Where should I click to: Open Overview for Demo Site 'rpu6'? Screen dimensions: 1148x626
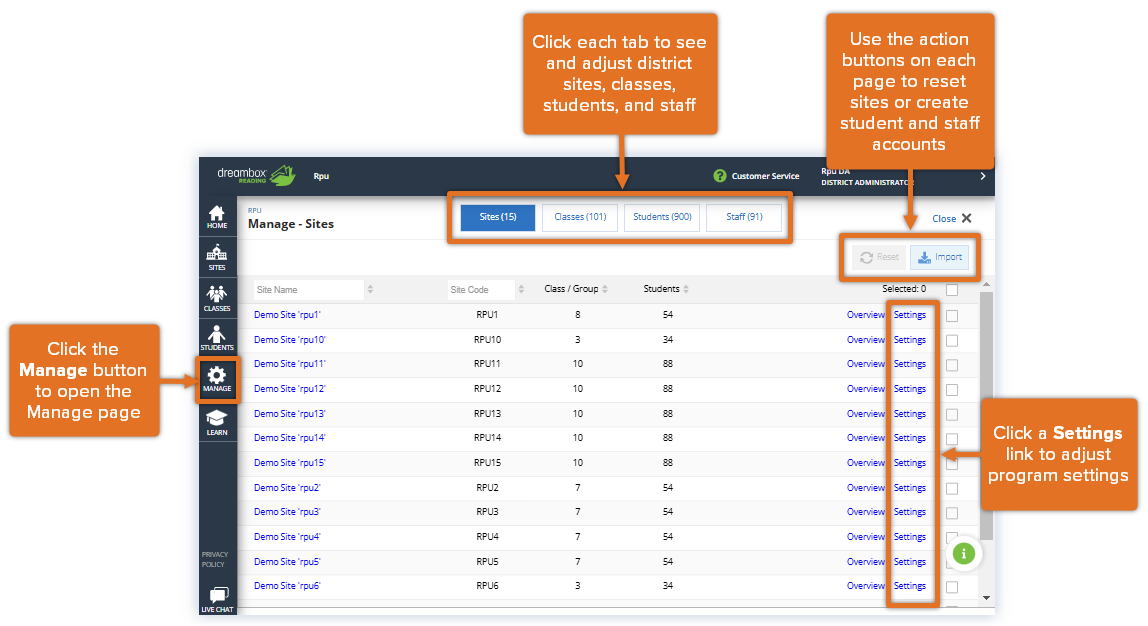coord(865,586)
